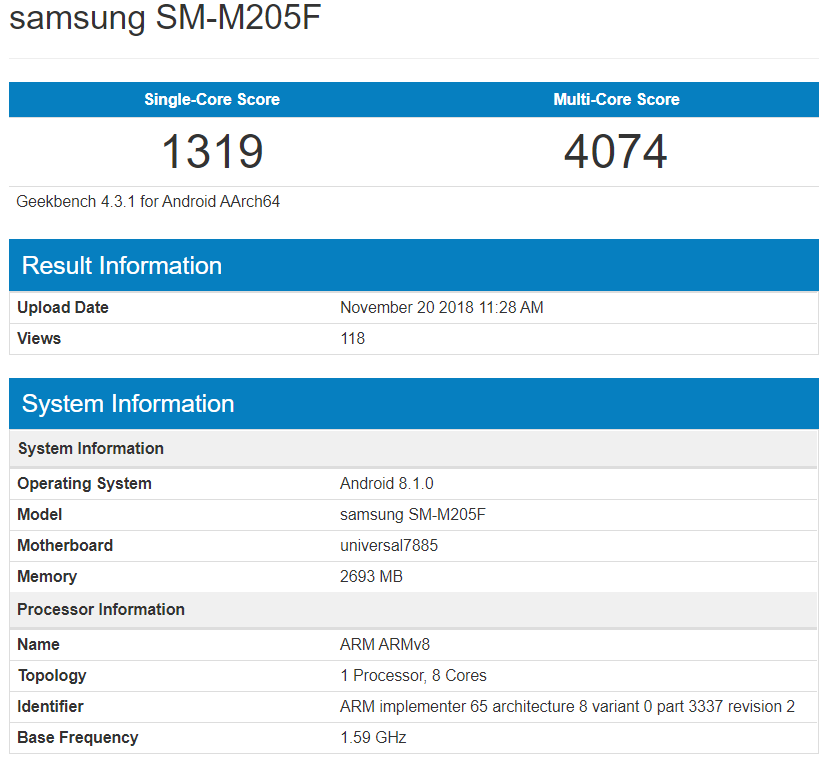Click the Upload Date row label
835x761 pixels.
63,307
